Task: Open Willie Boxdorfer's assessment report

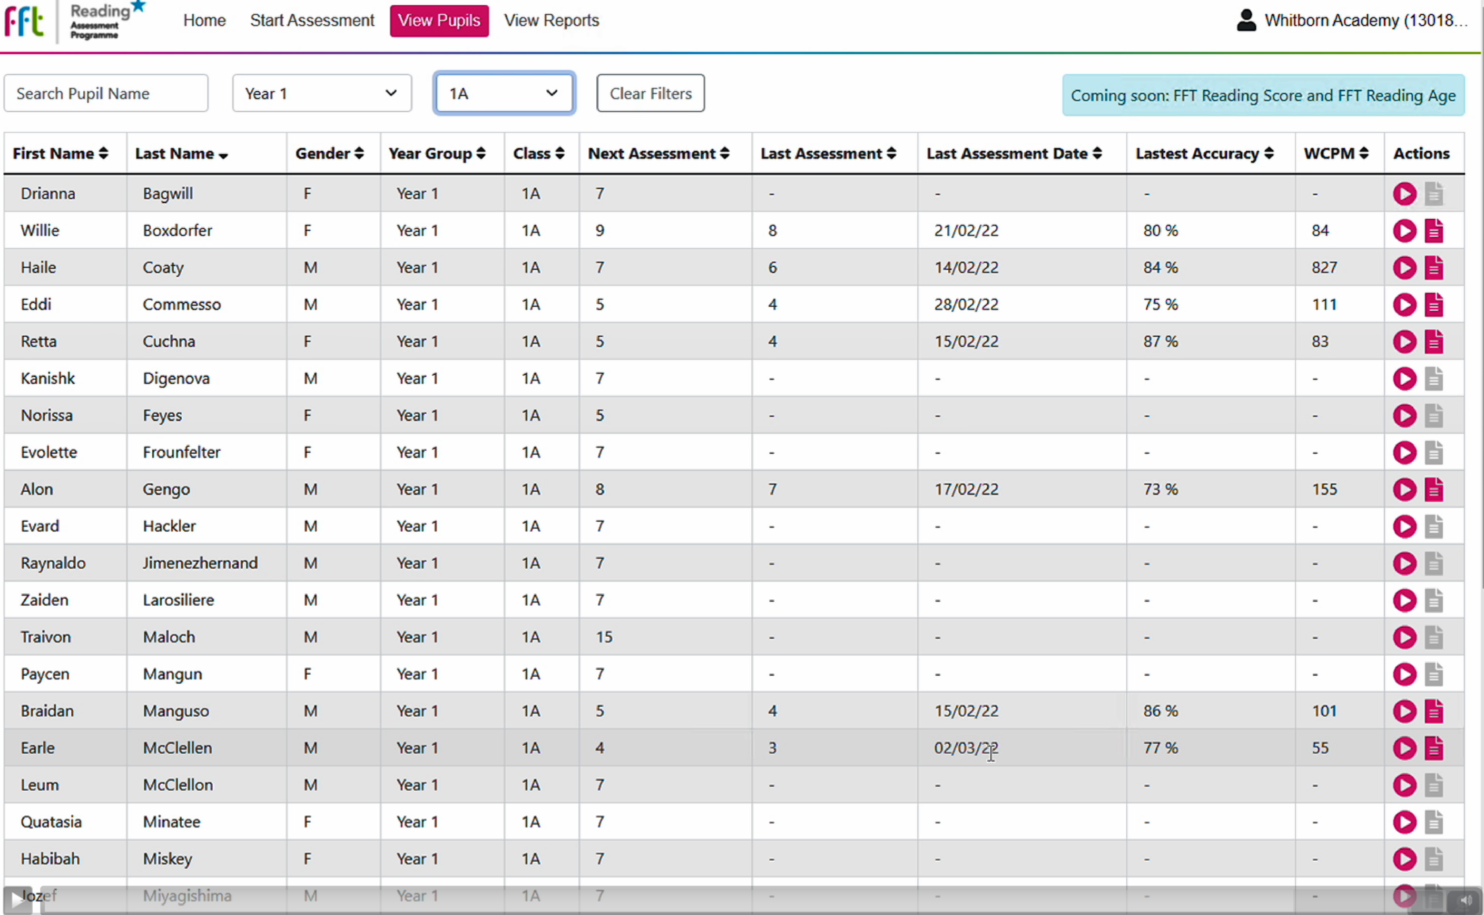Action: (1434, 230)
